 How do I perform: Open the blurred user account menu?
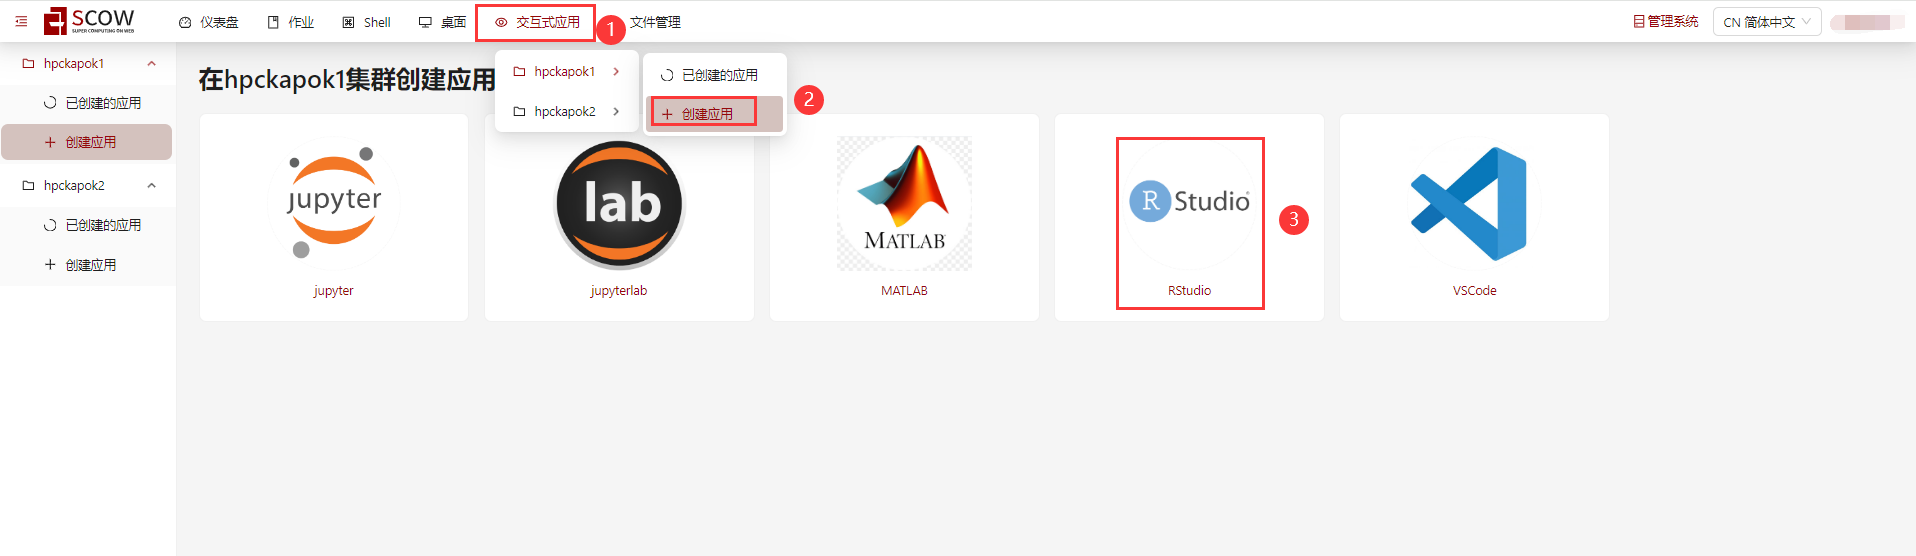click(1867, 22)
